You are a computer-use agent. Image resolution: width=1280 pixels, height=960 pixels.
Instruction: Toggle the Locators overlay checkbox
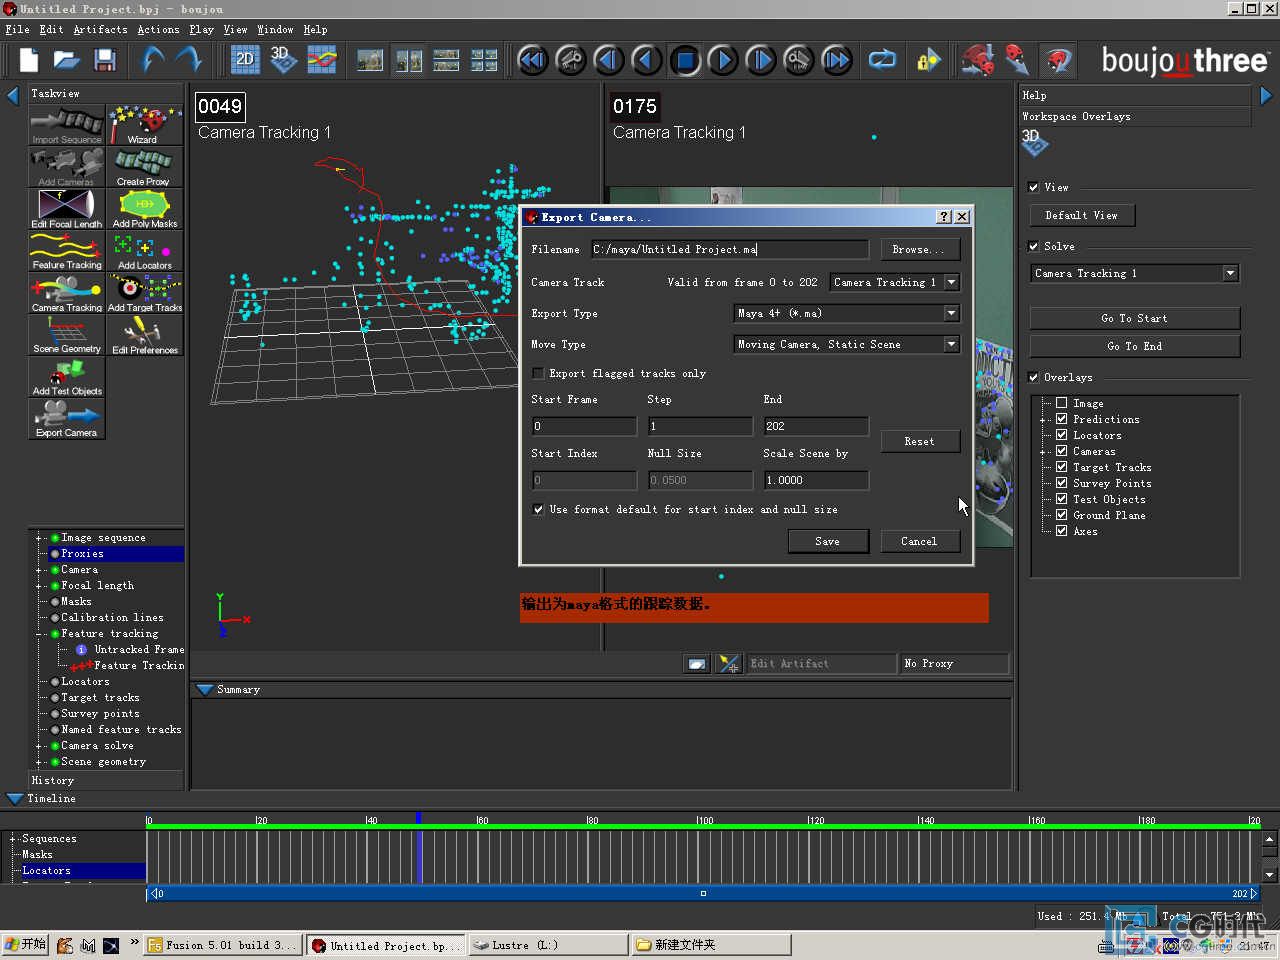point(1061,435)
